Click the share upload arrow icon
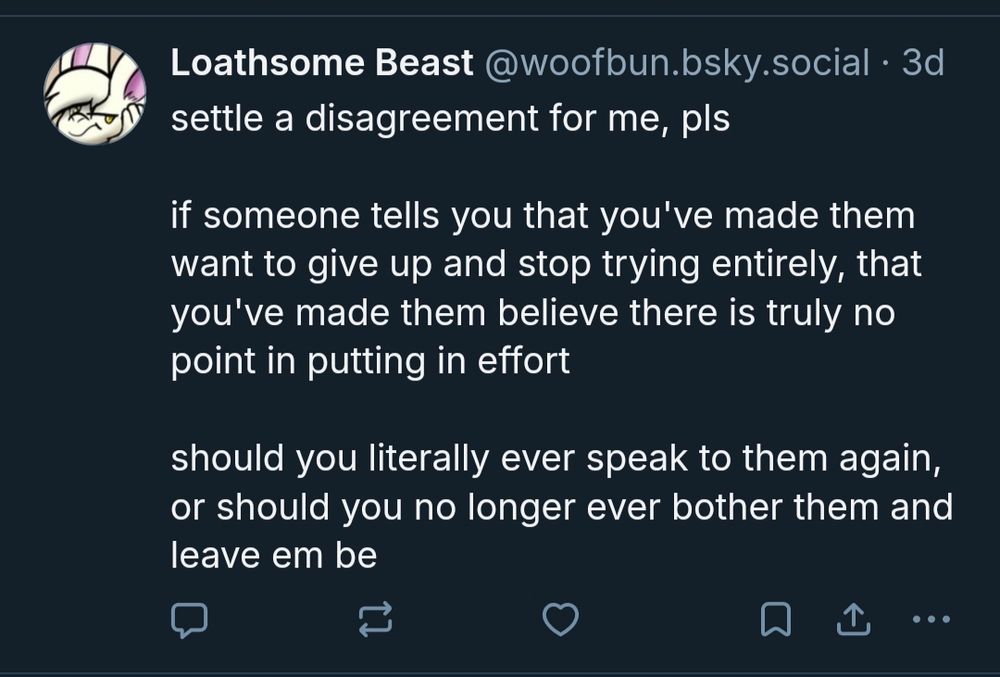The image size is (1000, 677). (x=852, y=622)
